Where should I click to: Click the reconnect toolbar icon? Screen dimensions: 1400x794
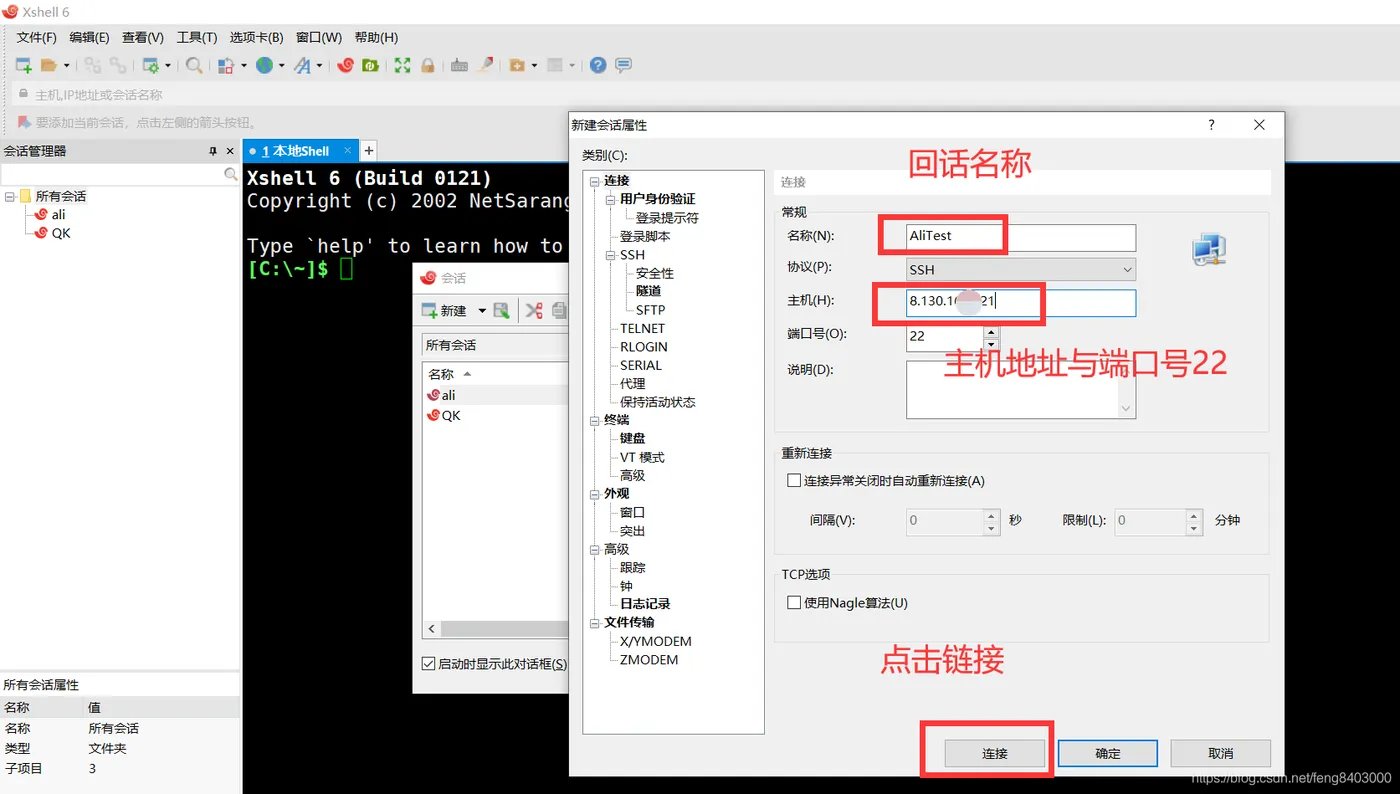pos(118,65)
